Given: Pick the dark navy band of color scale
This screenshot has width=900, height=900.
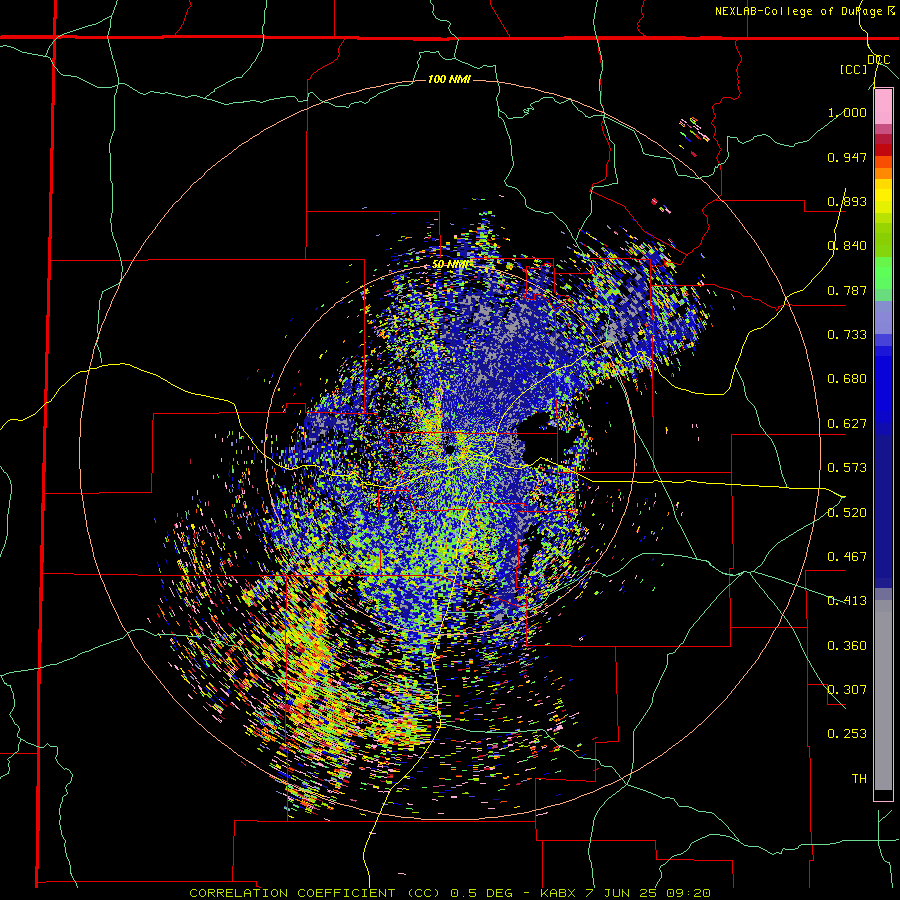Looking at the screenshot, I should 883,511.
